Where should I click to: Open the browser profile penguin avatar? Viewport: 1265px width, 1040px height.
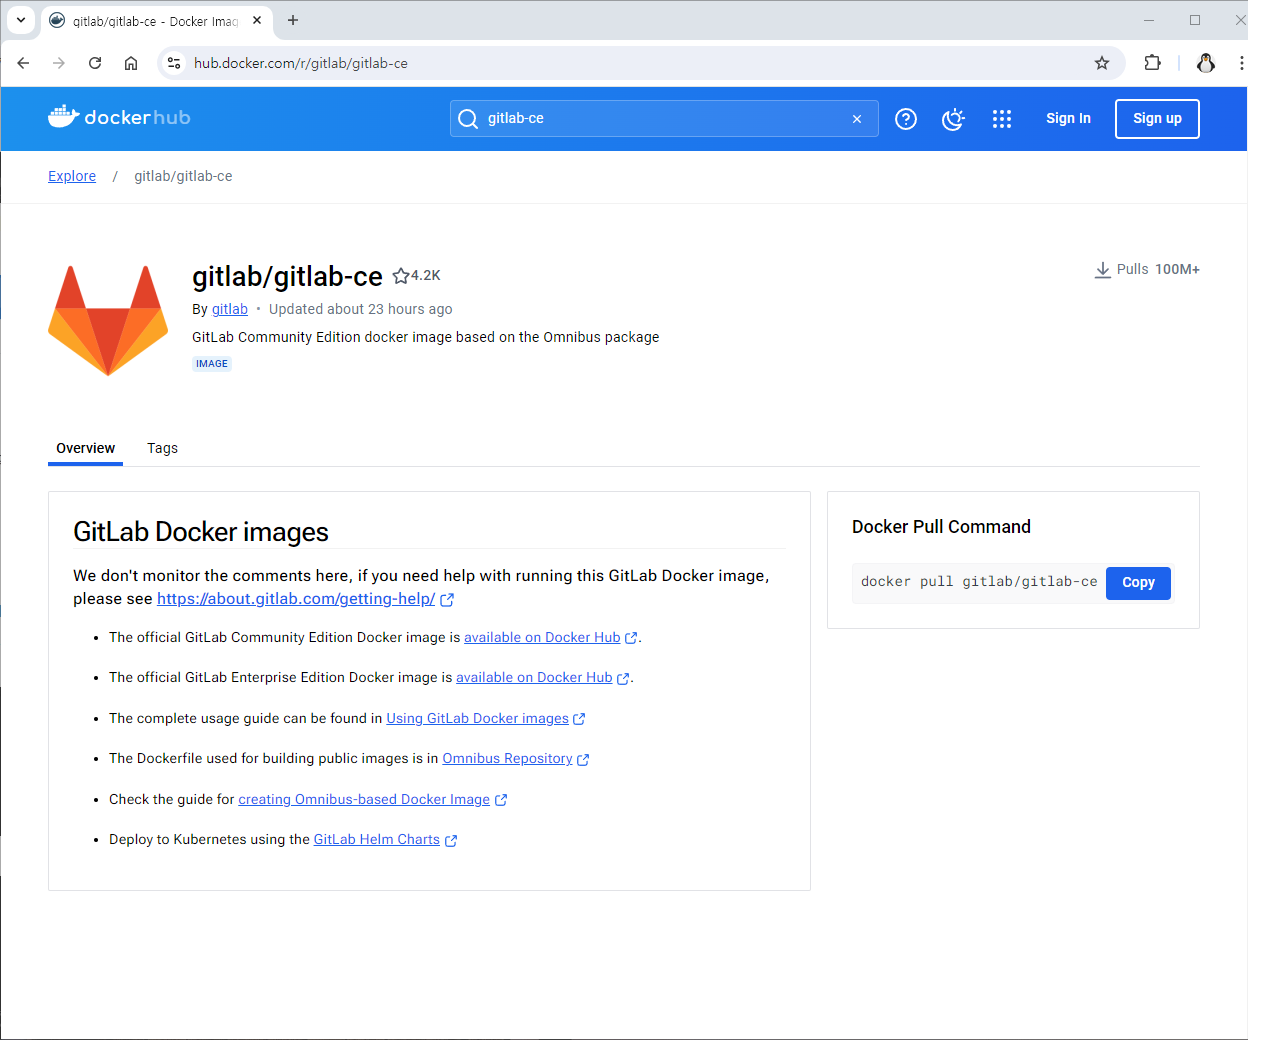tap(1206, 63)
